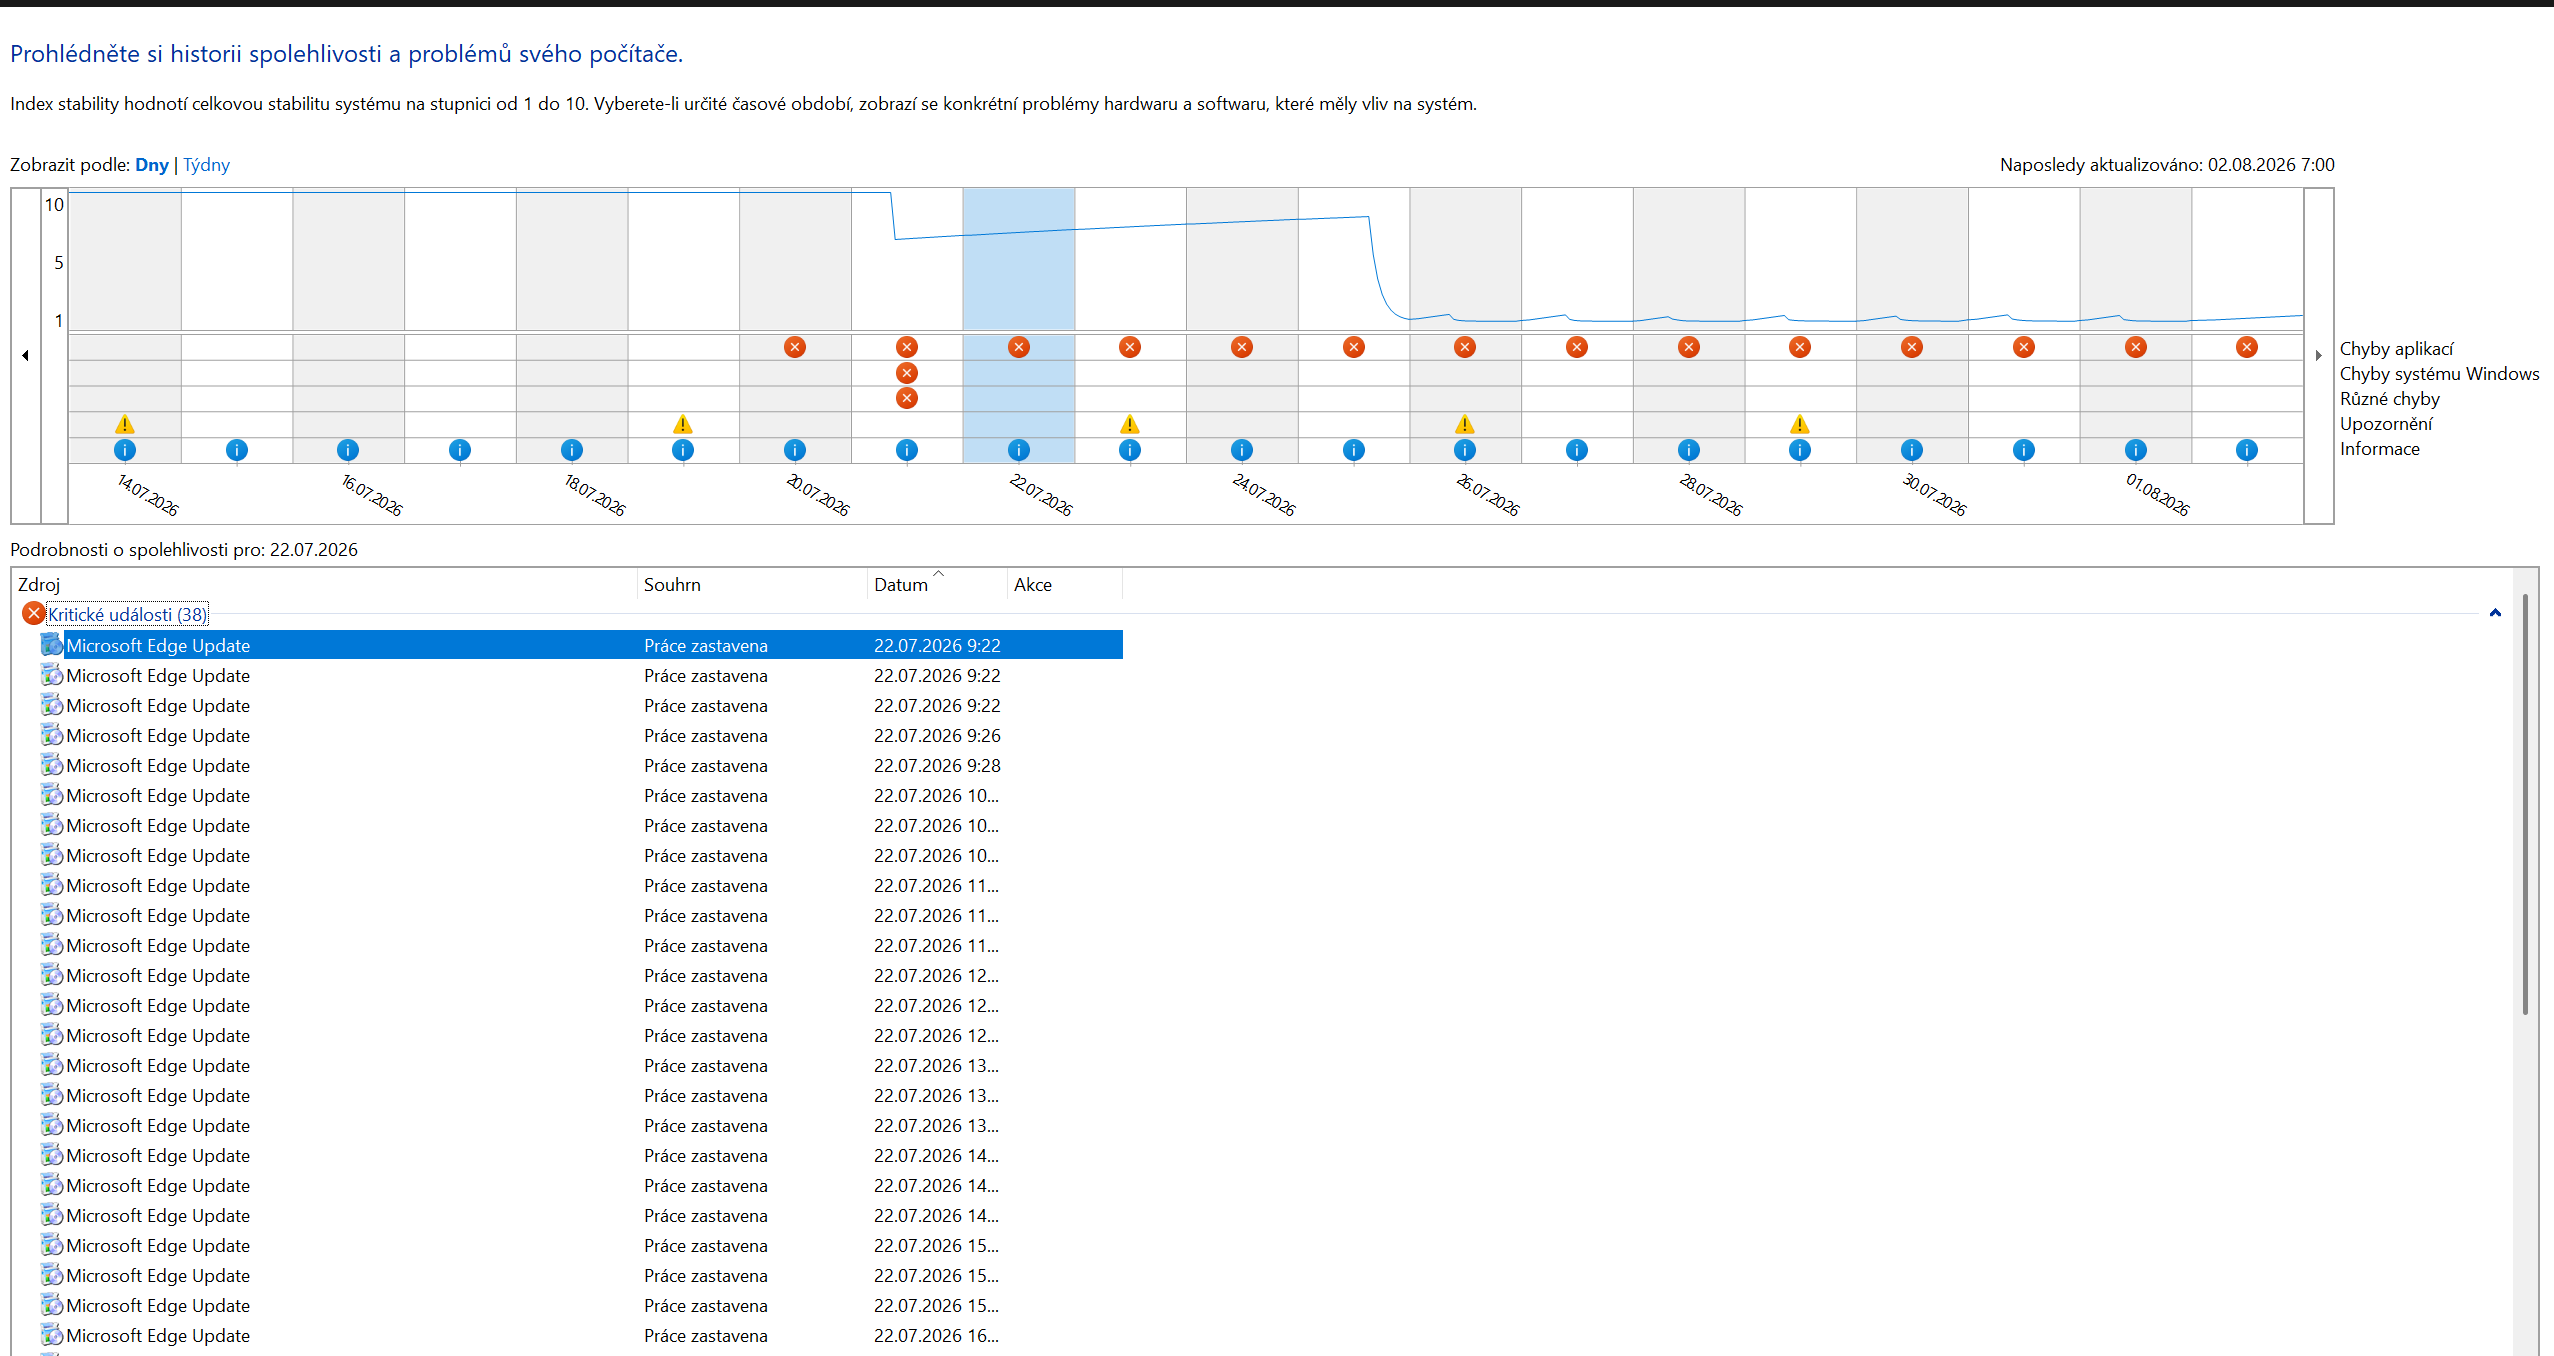The width and height of the screenshot is (2554, 1356).
Task: Click the information icon for 20.07.2026
Action: (795, 450)
